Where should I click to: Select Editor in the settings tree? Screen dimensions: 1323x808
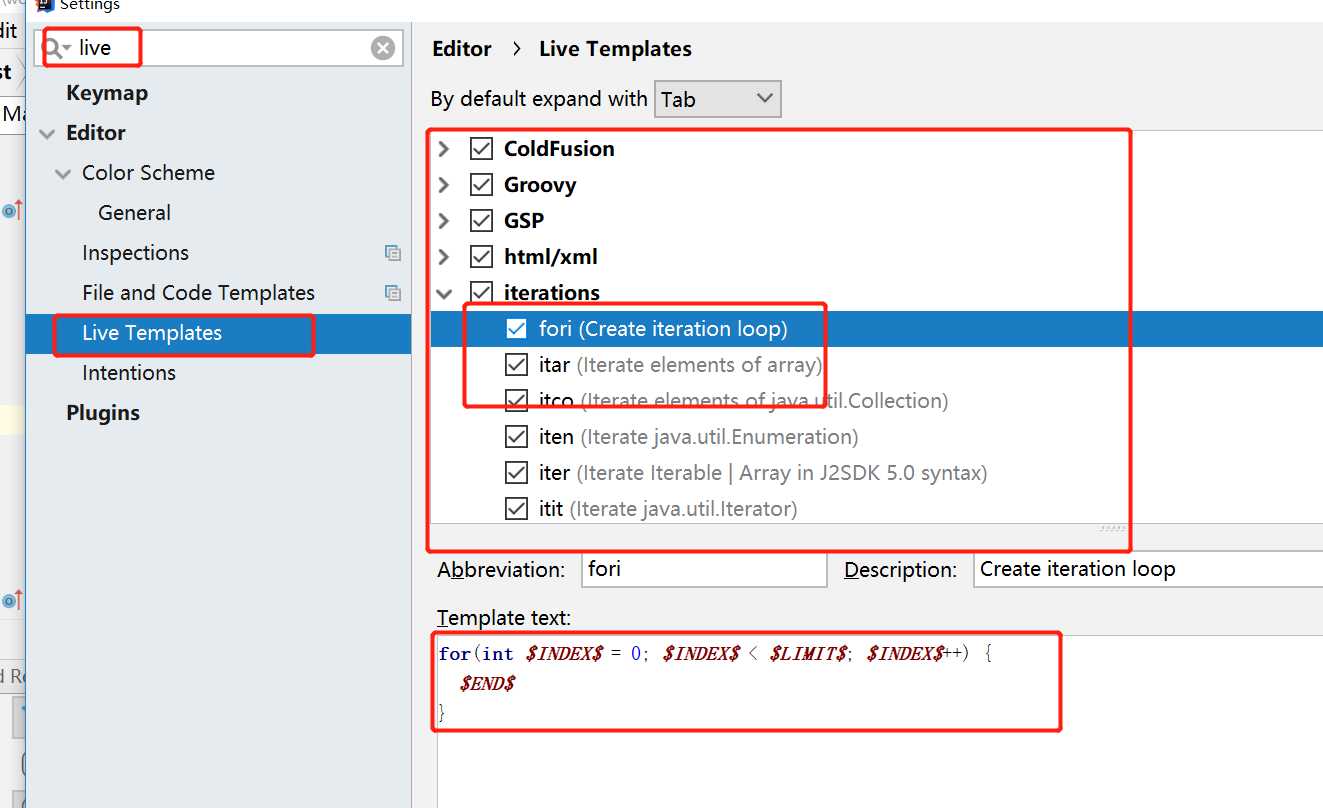click(x=96, y=133)
